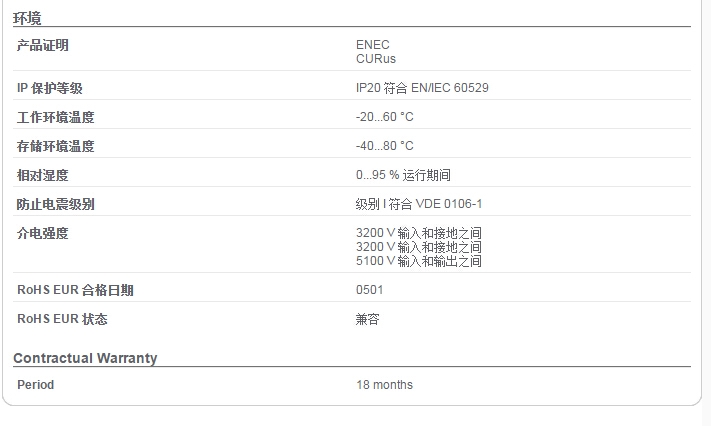
Task: Select the 存储环境温度 label
Action: click(55, 146)
